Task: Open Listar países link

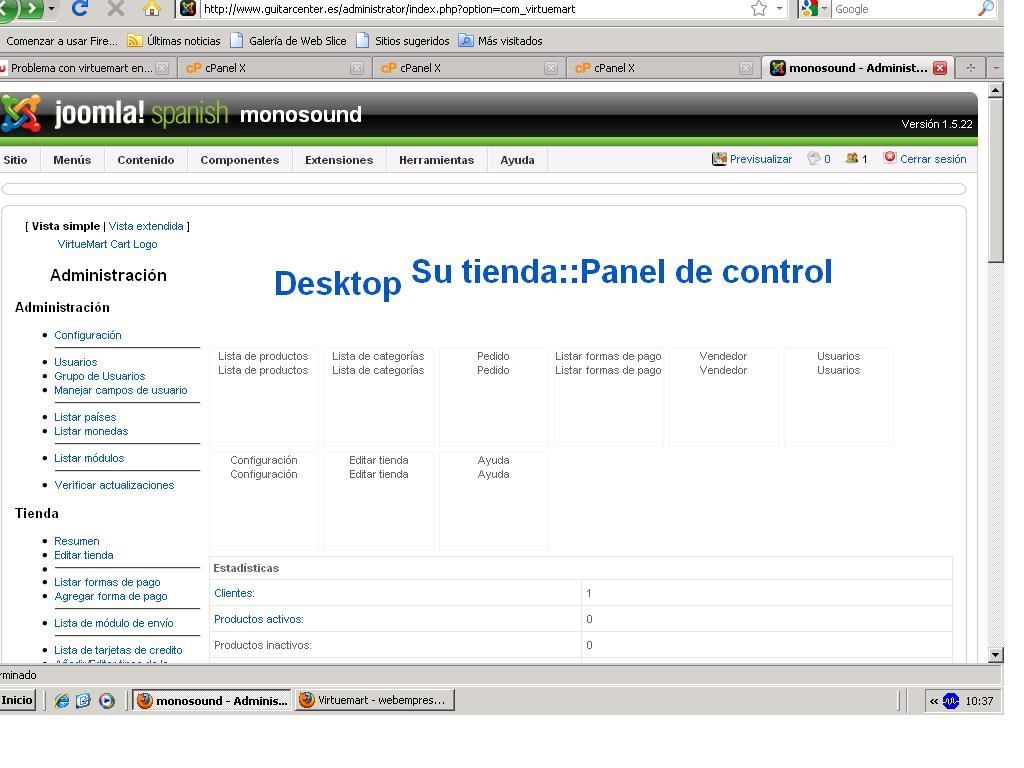Action: tap(85, 417)
